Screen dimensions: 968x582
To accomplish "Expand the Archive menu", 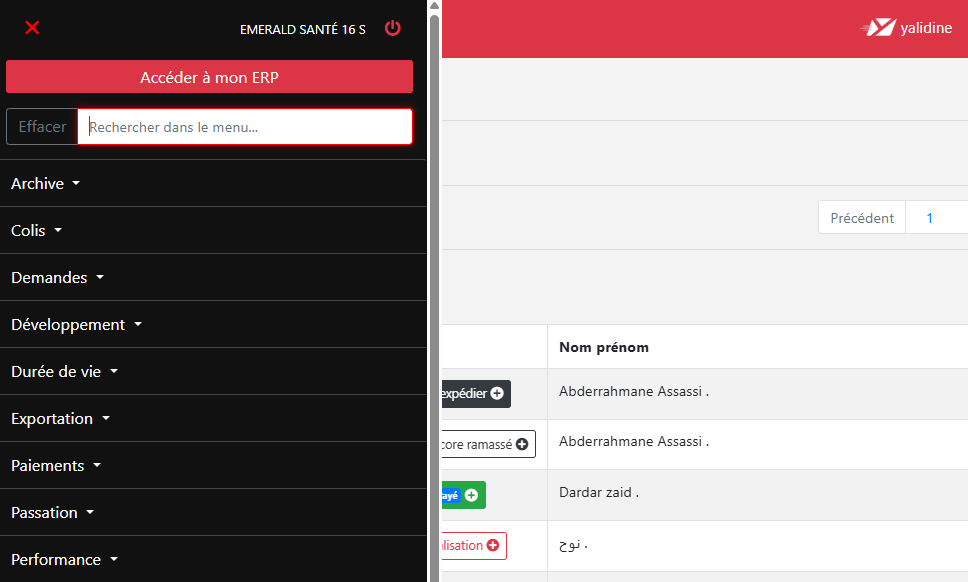I will click(213, 183).
